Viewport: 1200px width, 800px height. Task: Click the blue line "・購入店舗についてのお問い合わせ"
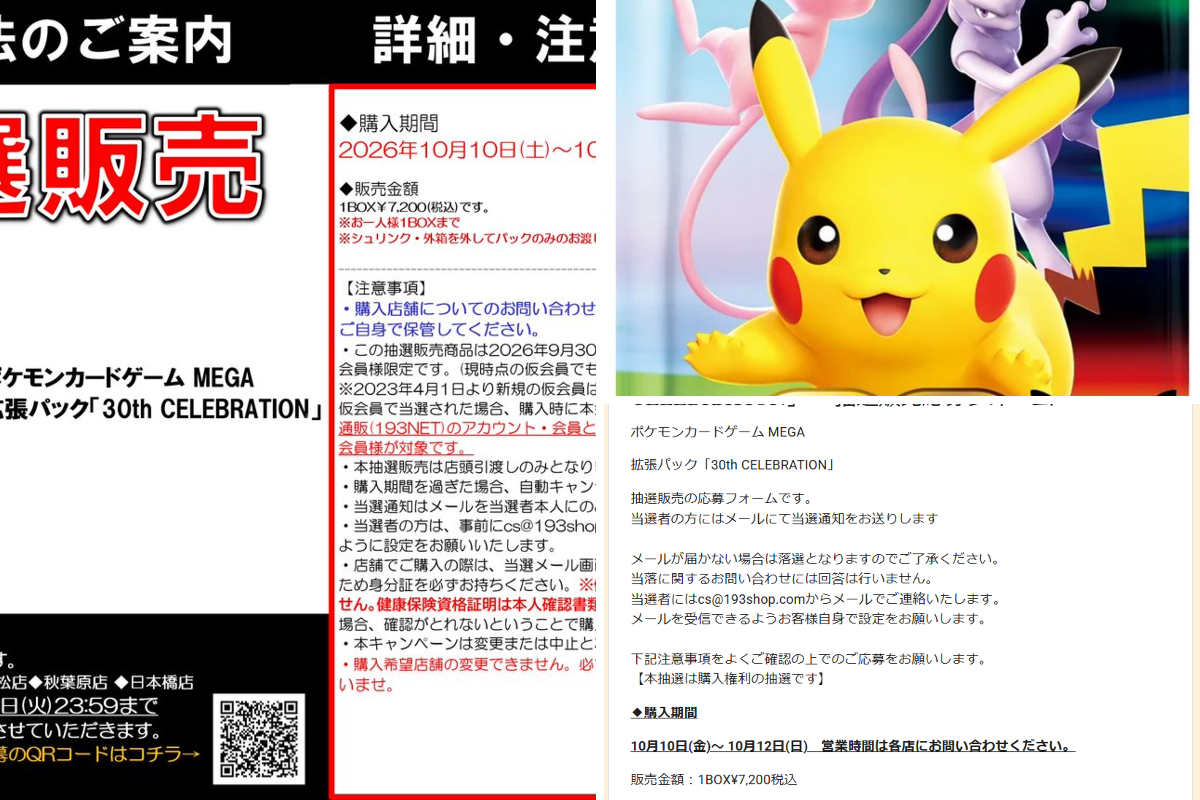(x=468, y=309)
